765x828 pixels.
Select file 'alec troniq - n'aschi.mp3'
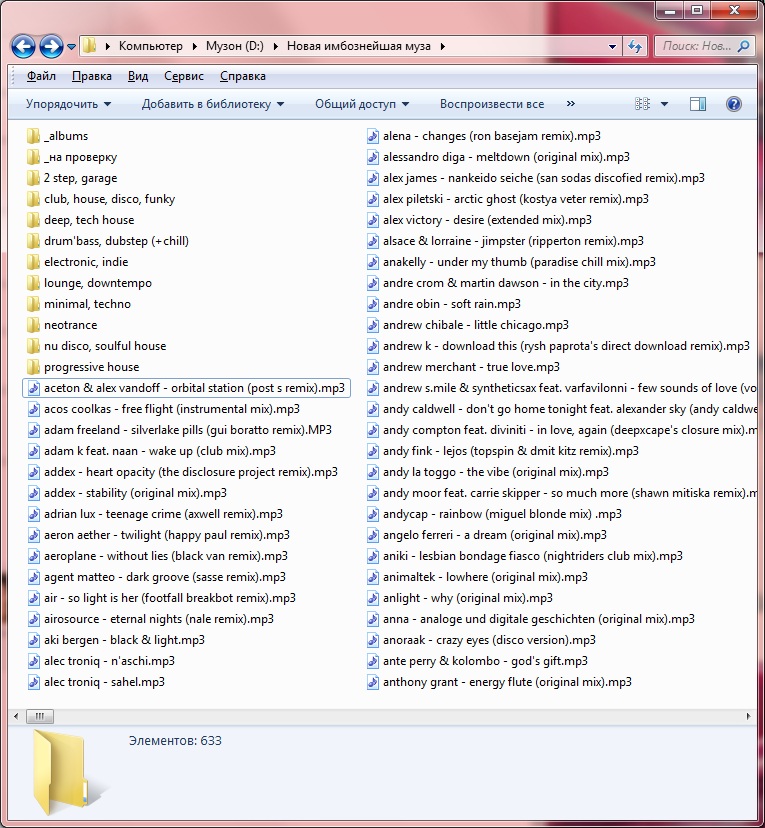coord(109,661)
